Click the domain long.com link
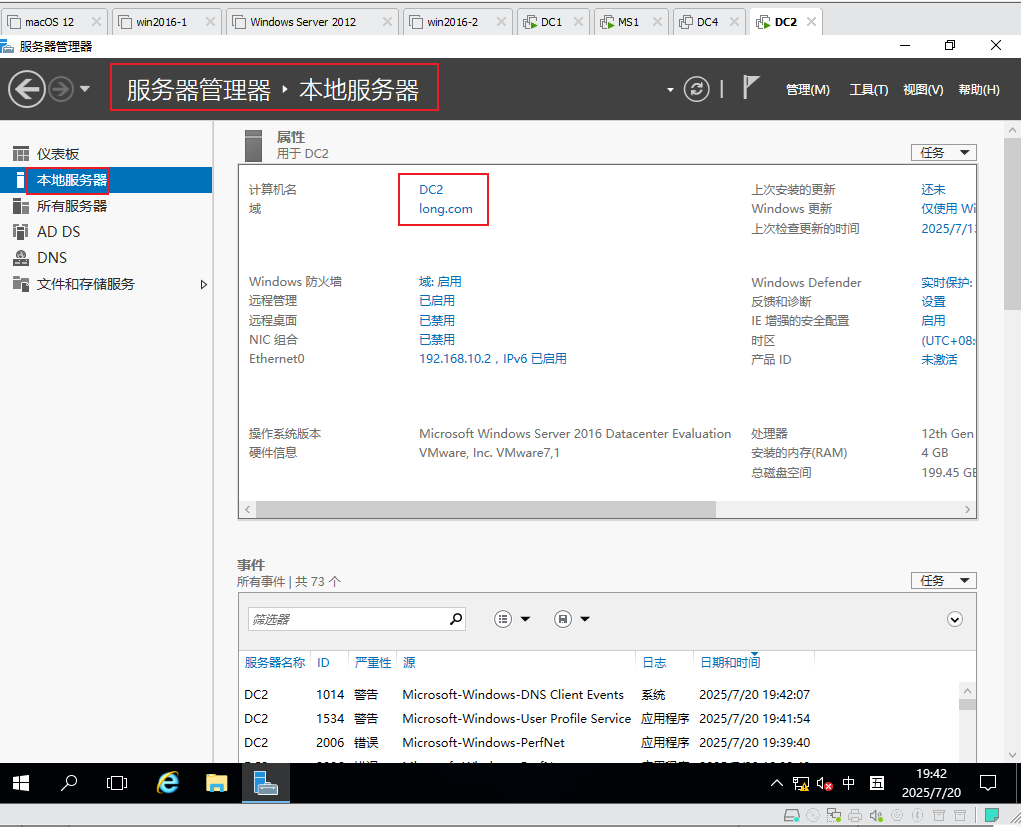 pyautogui.click(x=445, y=209)
